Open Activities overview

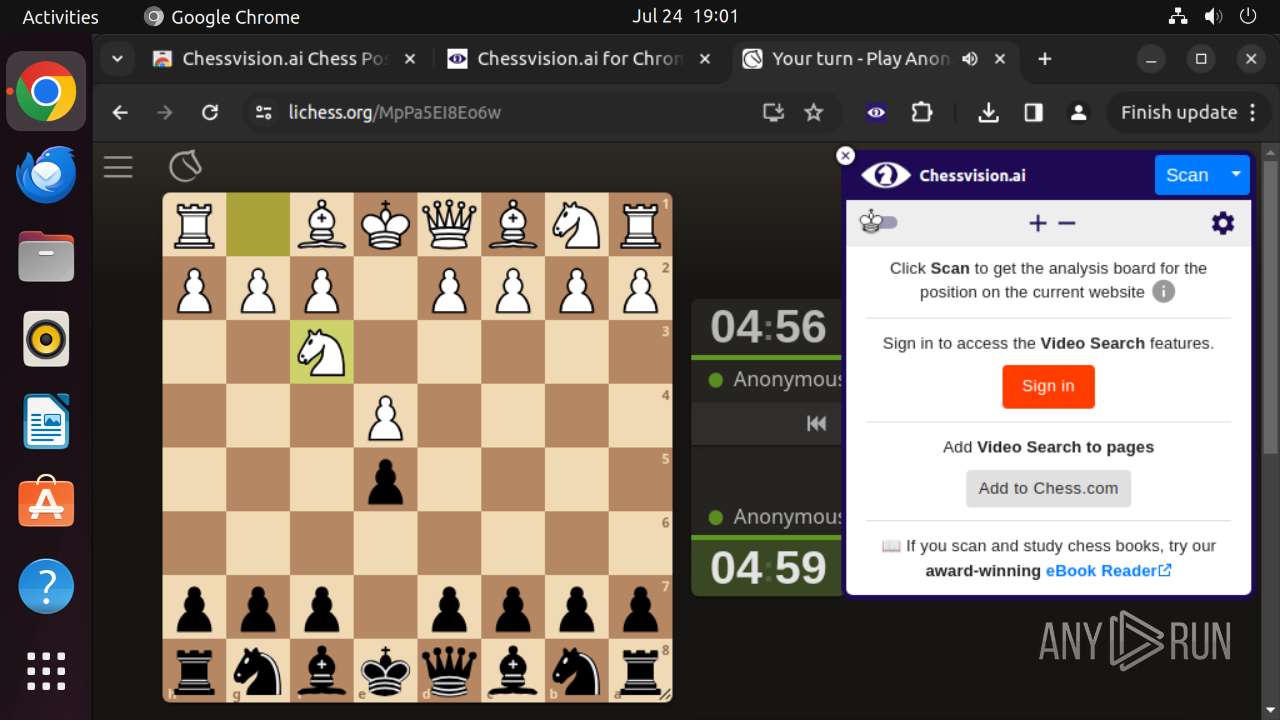60,16
